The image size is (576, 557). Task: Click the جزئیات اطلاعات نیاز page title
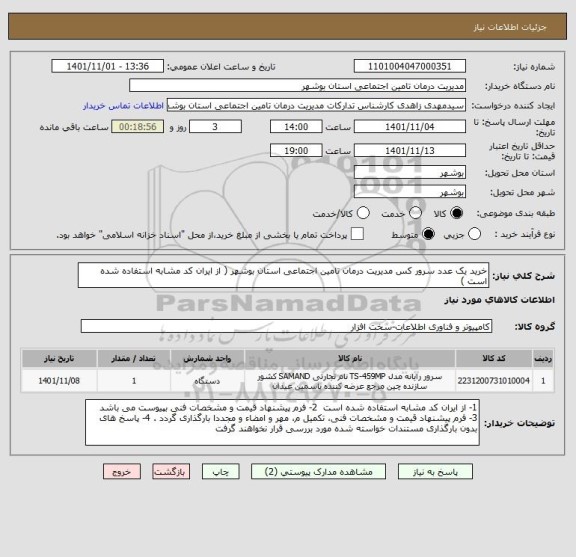coord(510,27)
